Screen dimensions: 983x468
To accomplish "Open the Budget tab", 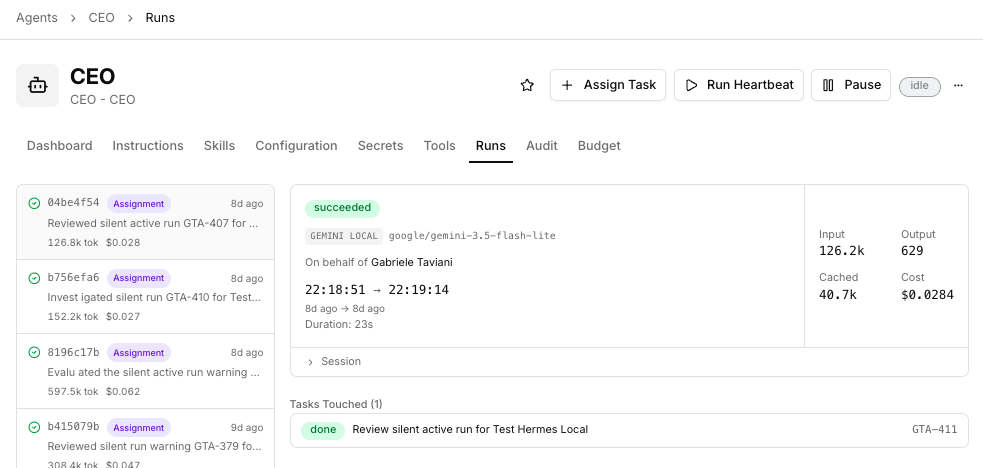I will click(599, 145).
